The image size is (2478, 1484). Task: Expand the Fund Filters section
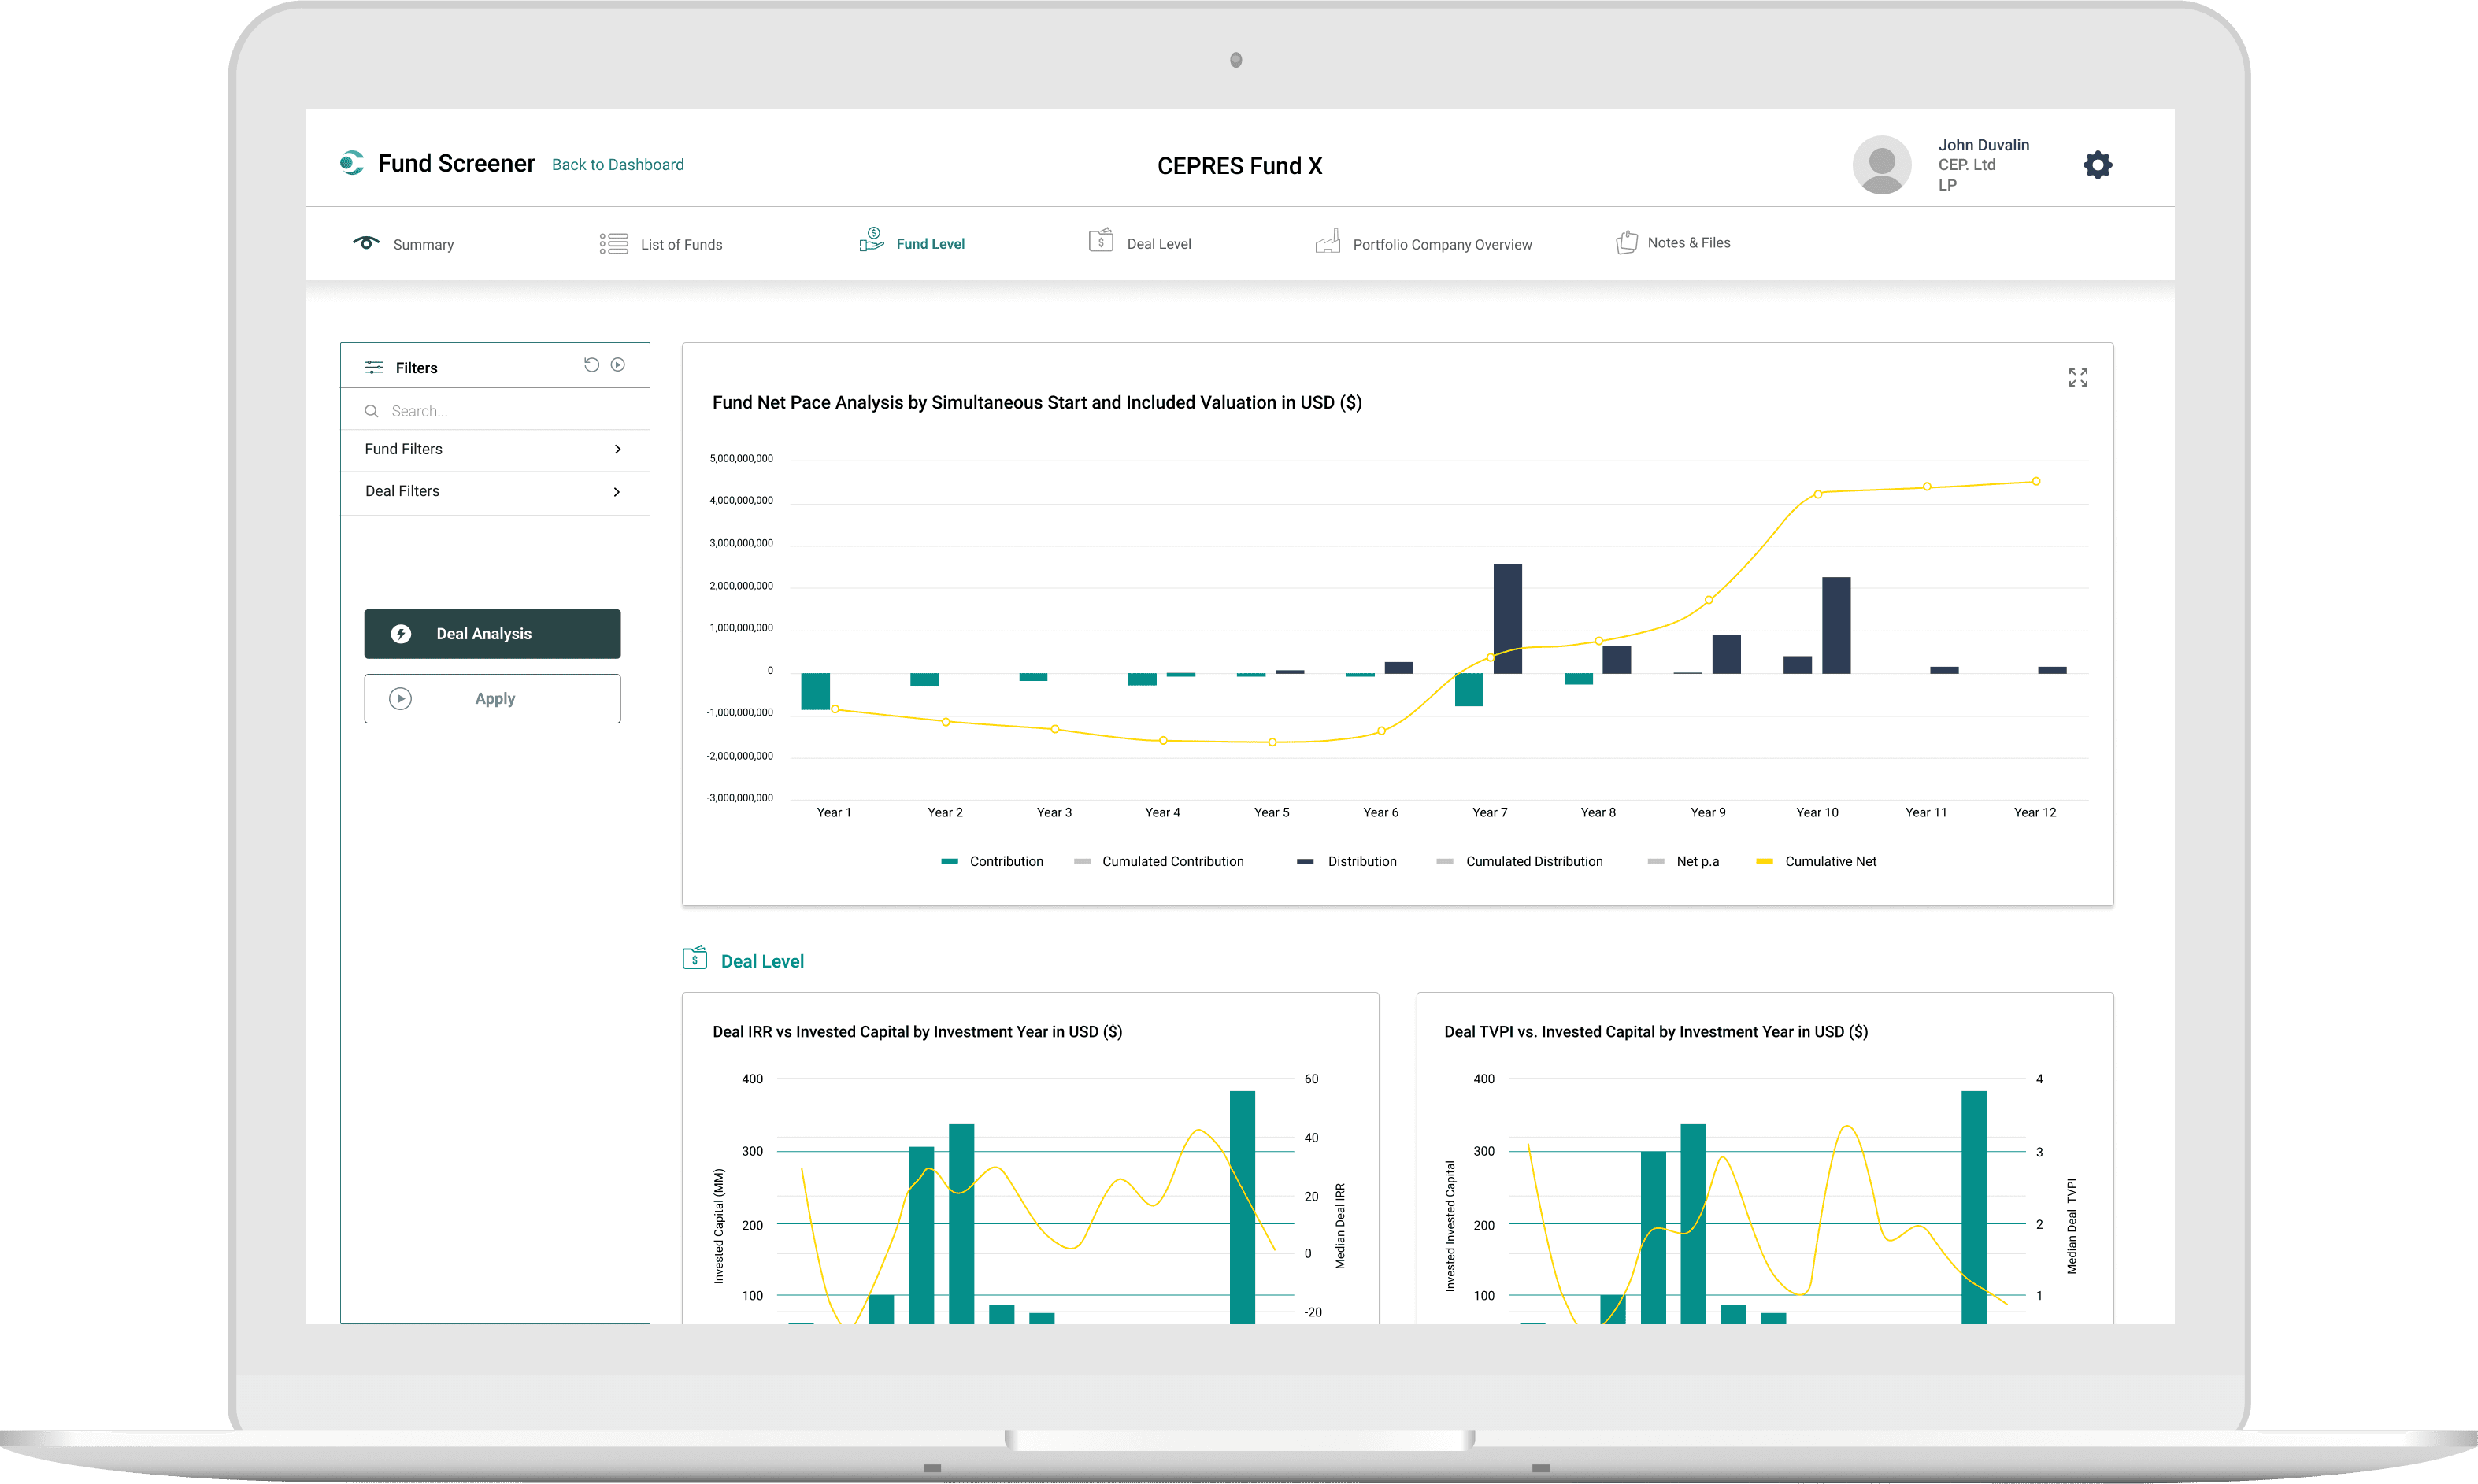click(x=493, y=449)
